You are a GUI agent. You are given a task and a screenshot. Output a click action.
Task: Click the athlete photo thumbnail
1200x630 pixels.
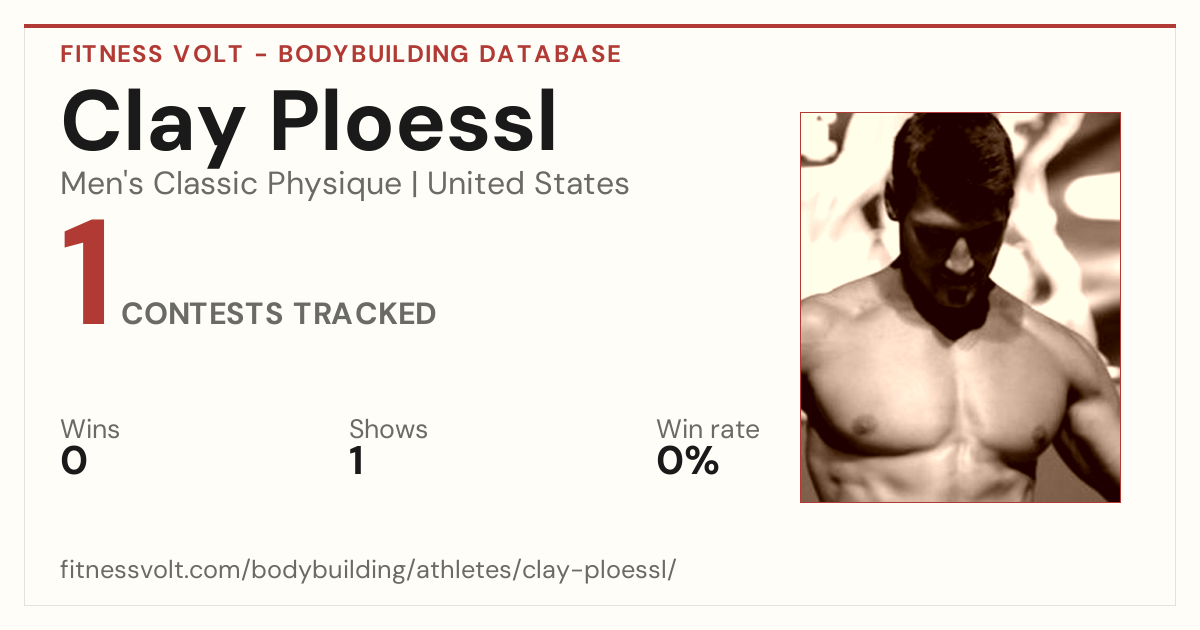point(960,307)
